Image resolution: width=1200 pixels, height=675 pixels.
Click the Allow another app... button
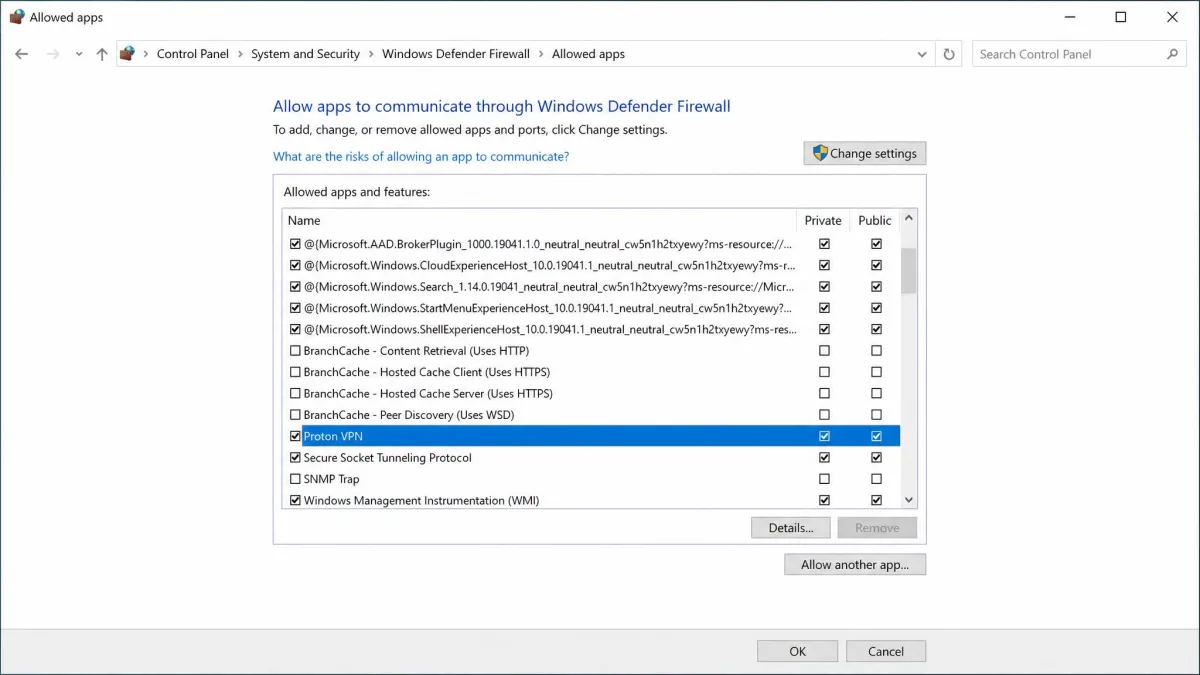[x=855, y=565]
